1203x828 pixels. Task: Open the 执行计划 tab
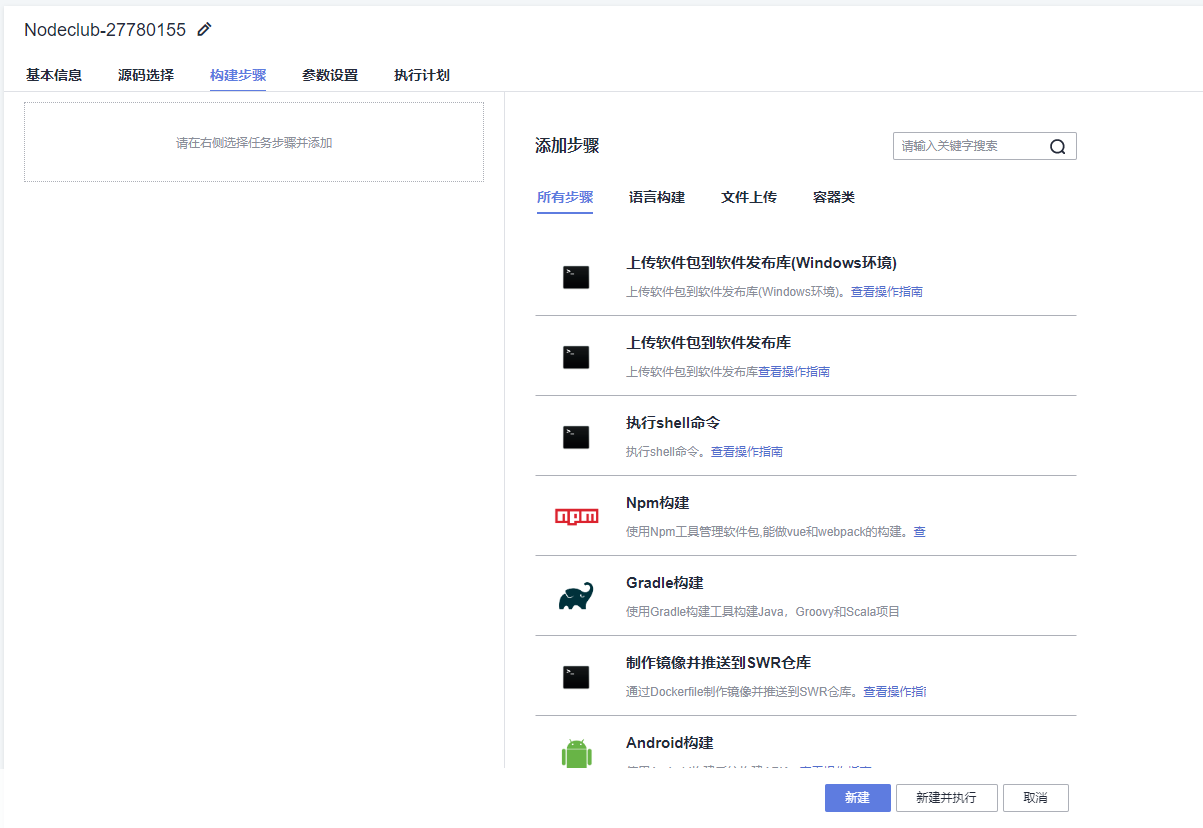(x=422, y=75)
